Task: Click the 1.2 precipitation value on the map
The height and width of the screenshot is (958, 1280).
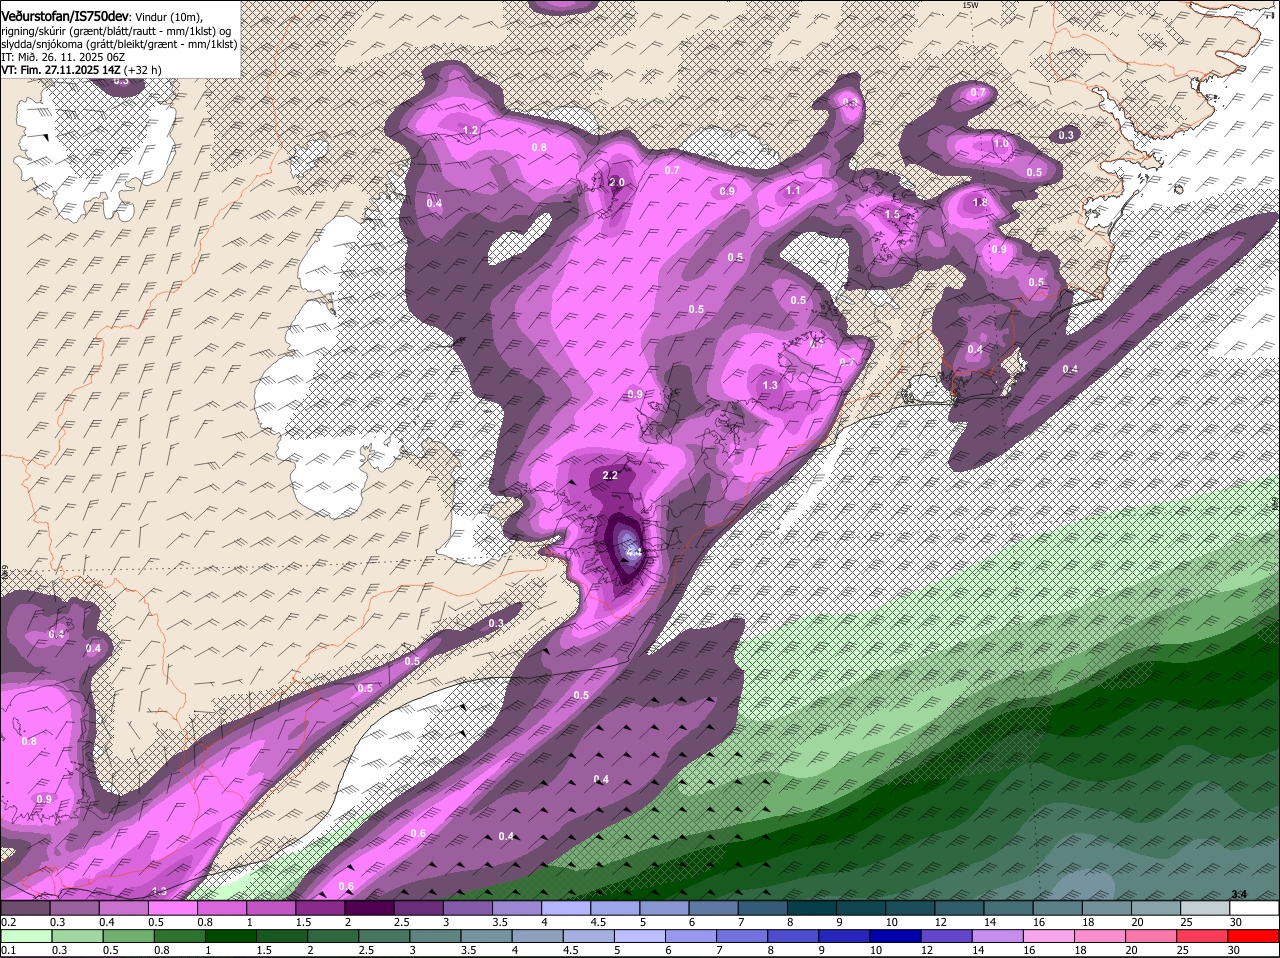Action: point(471,131)
